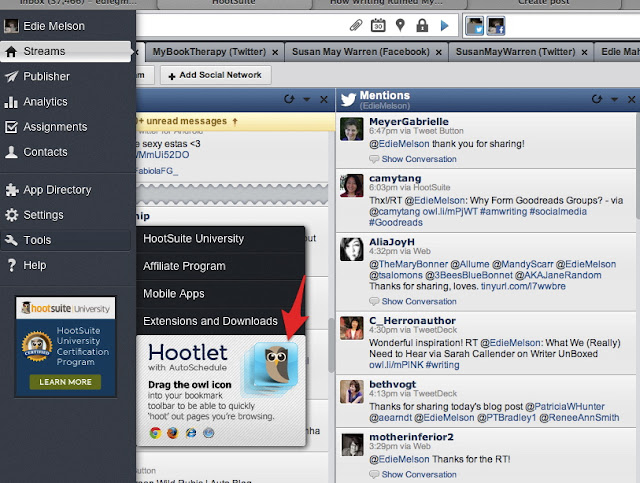Viewport: 640px width, 483px height.
Task: Refresh the left stream column
Action: click(289, 99)
